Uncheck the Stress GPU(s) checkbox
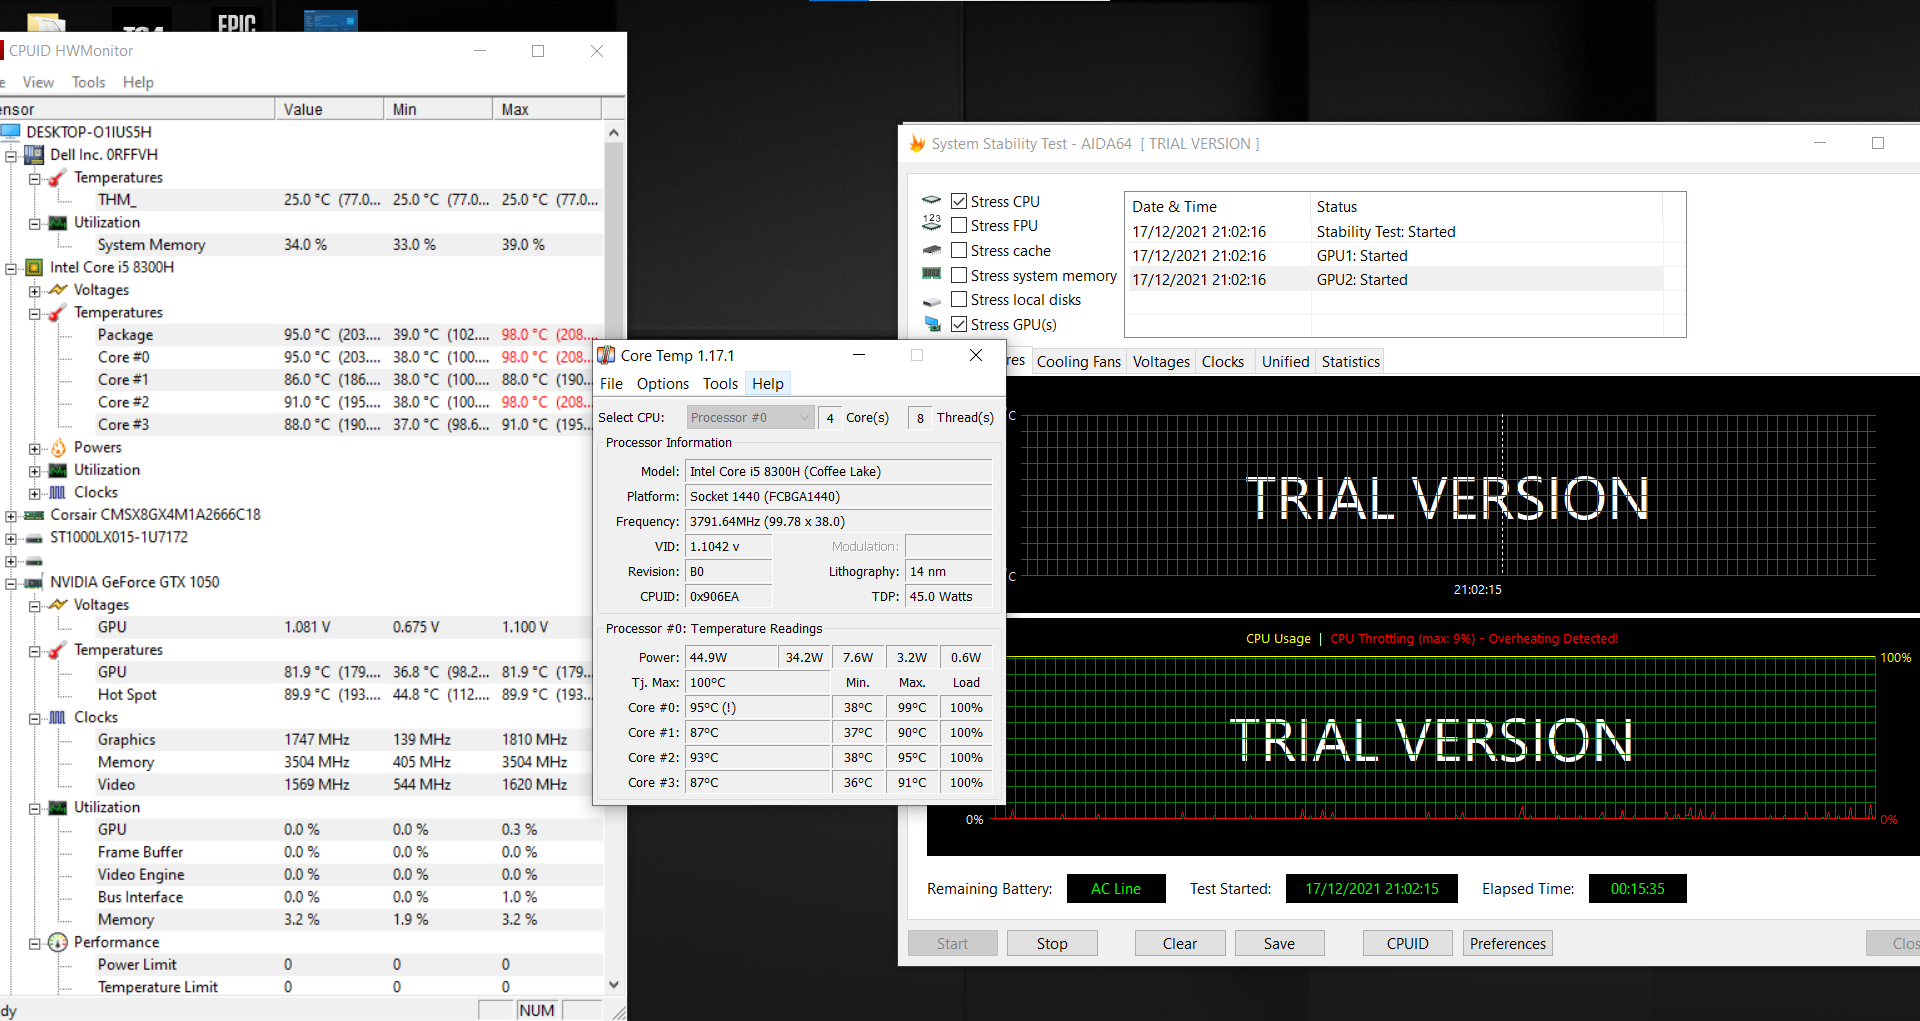The image size is (1920, 1021). [959, 324]
